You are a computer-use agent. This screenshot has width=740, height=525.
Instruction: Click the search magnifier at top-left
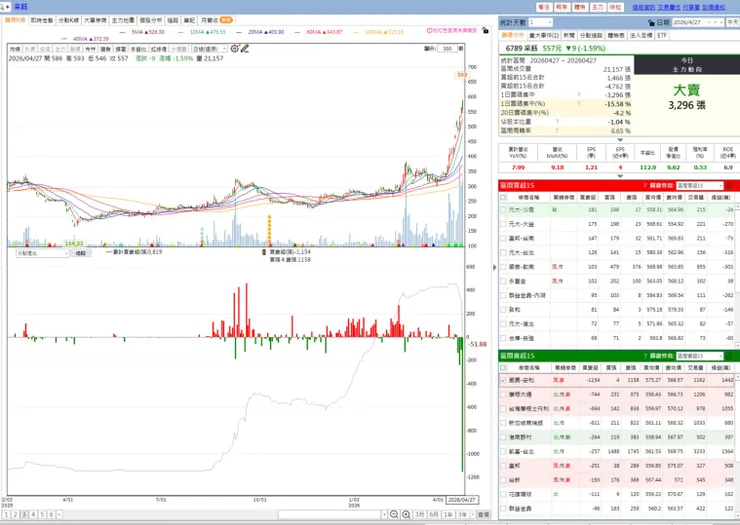[4, 7]
